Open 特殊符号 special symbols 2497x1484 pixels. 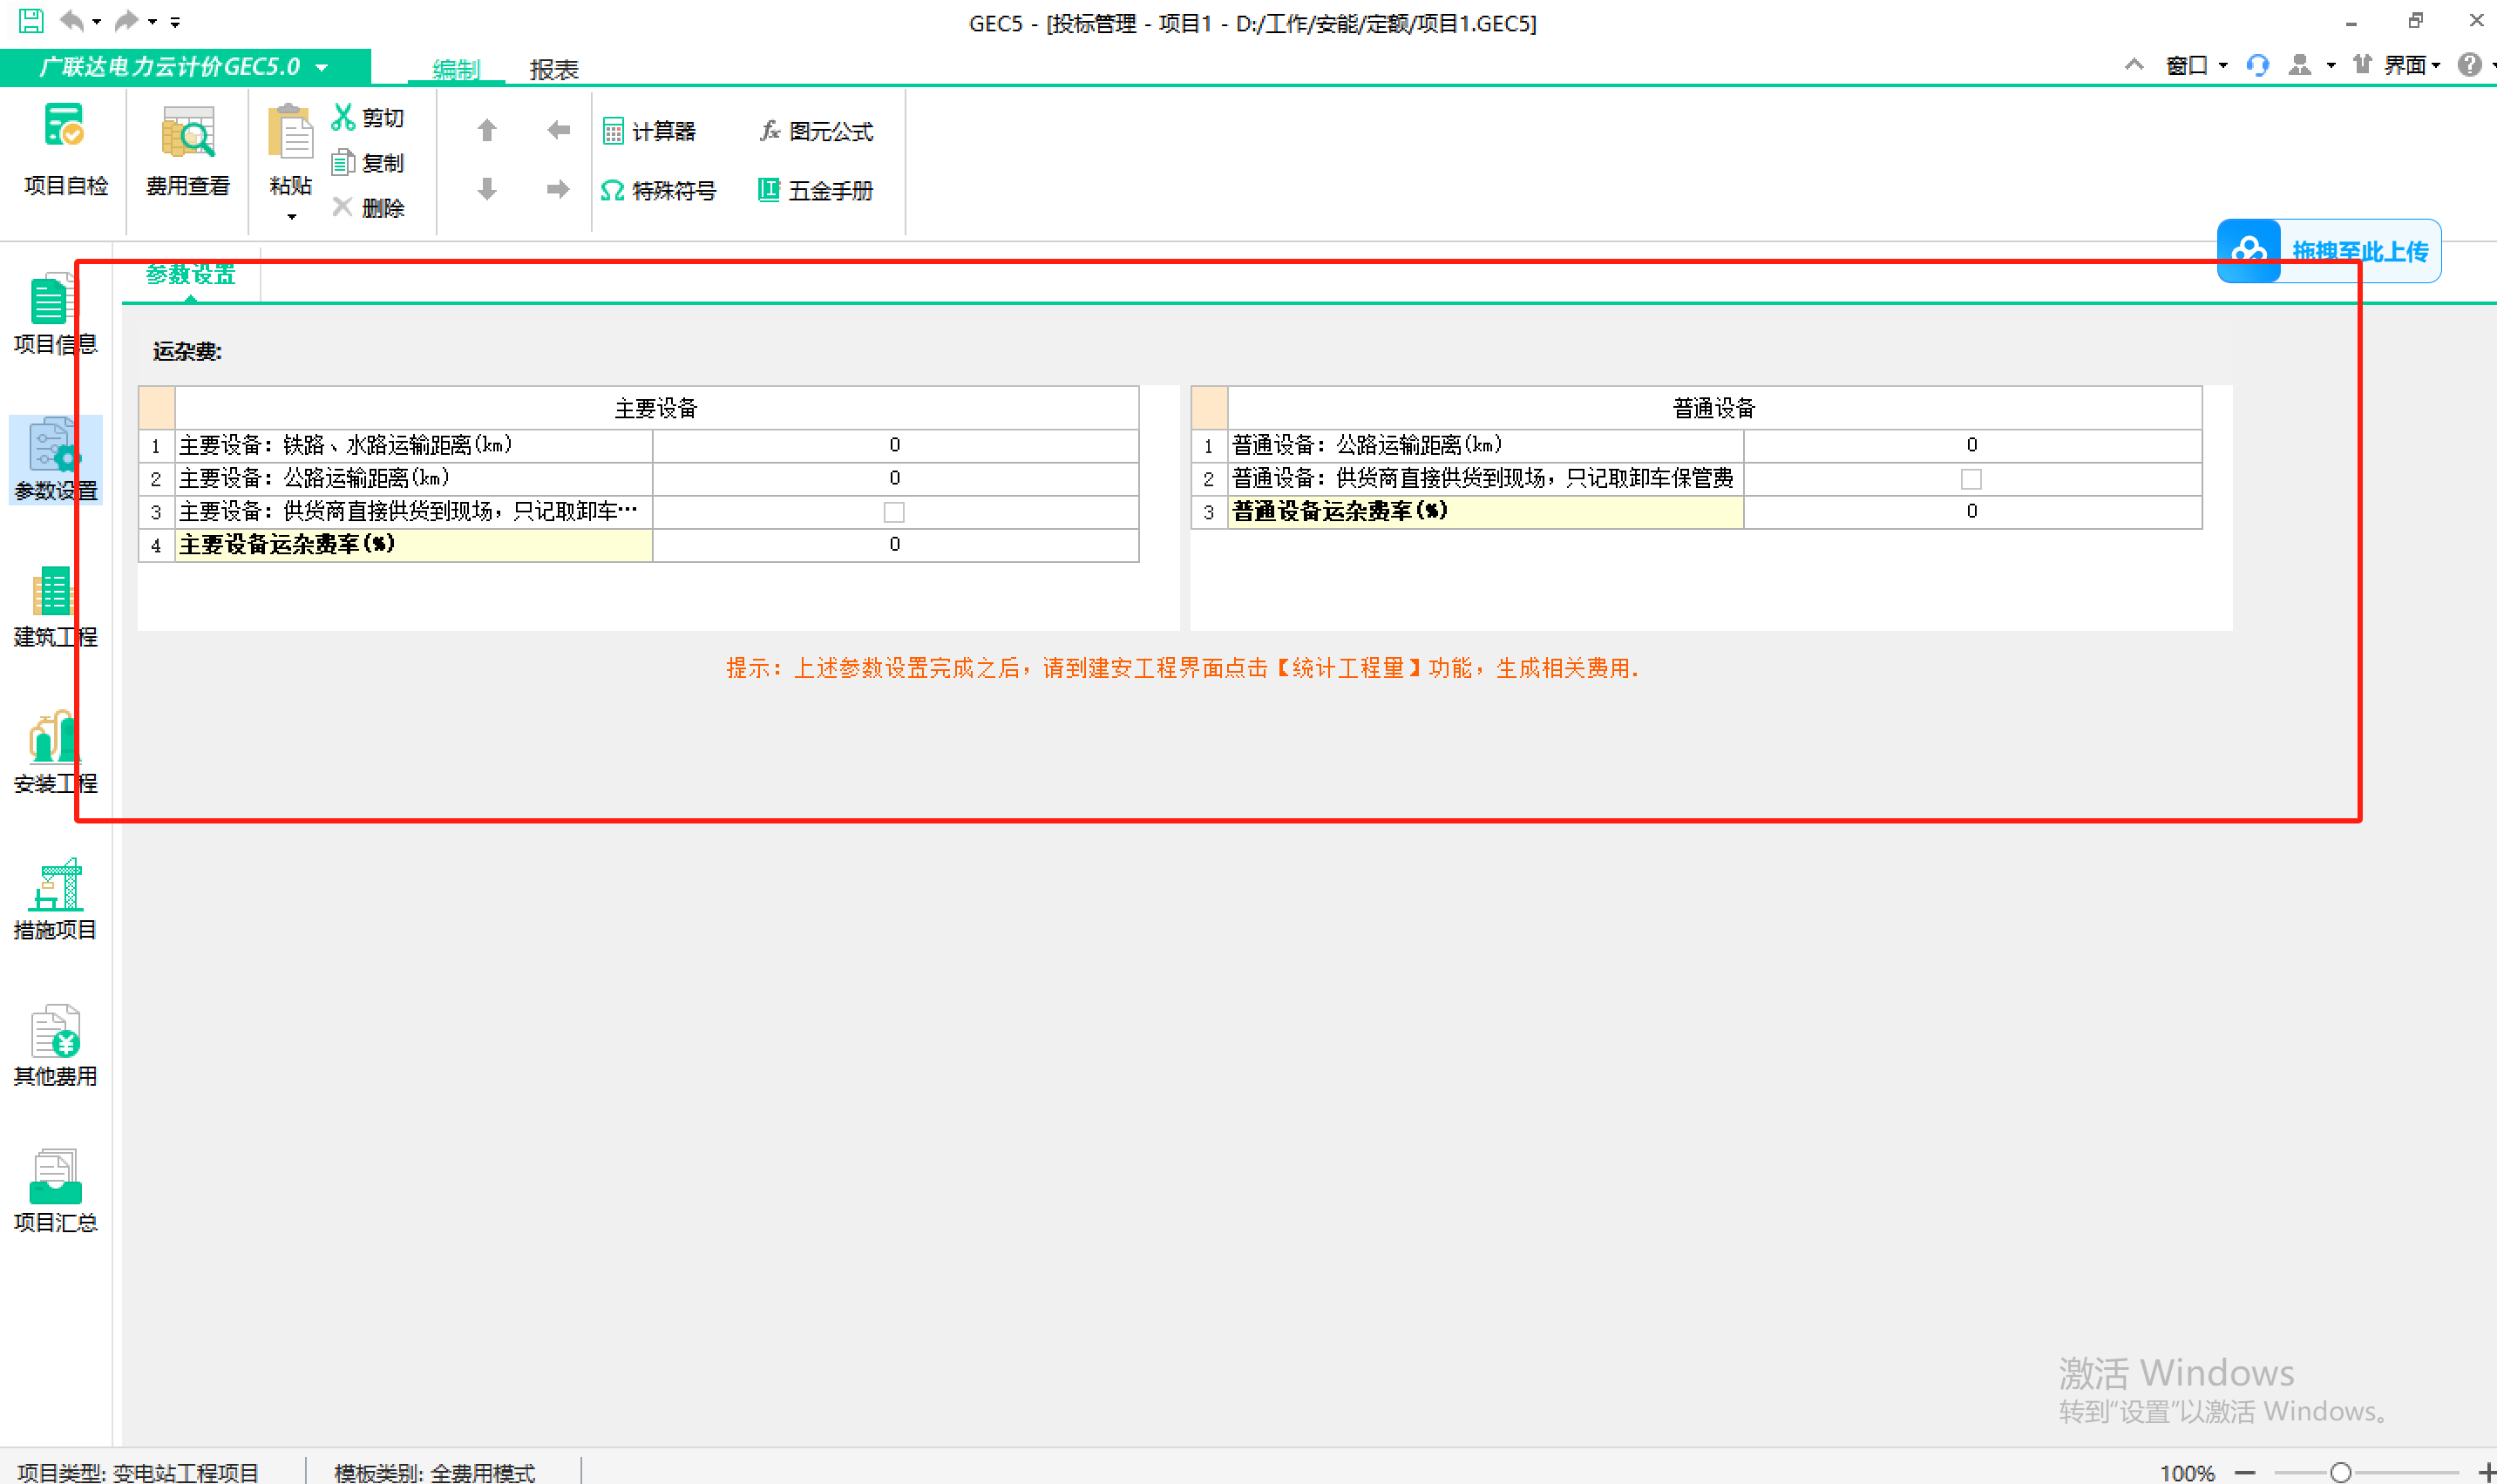[x=659, y=190]
